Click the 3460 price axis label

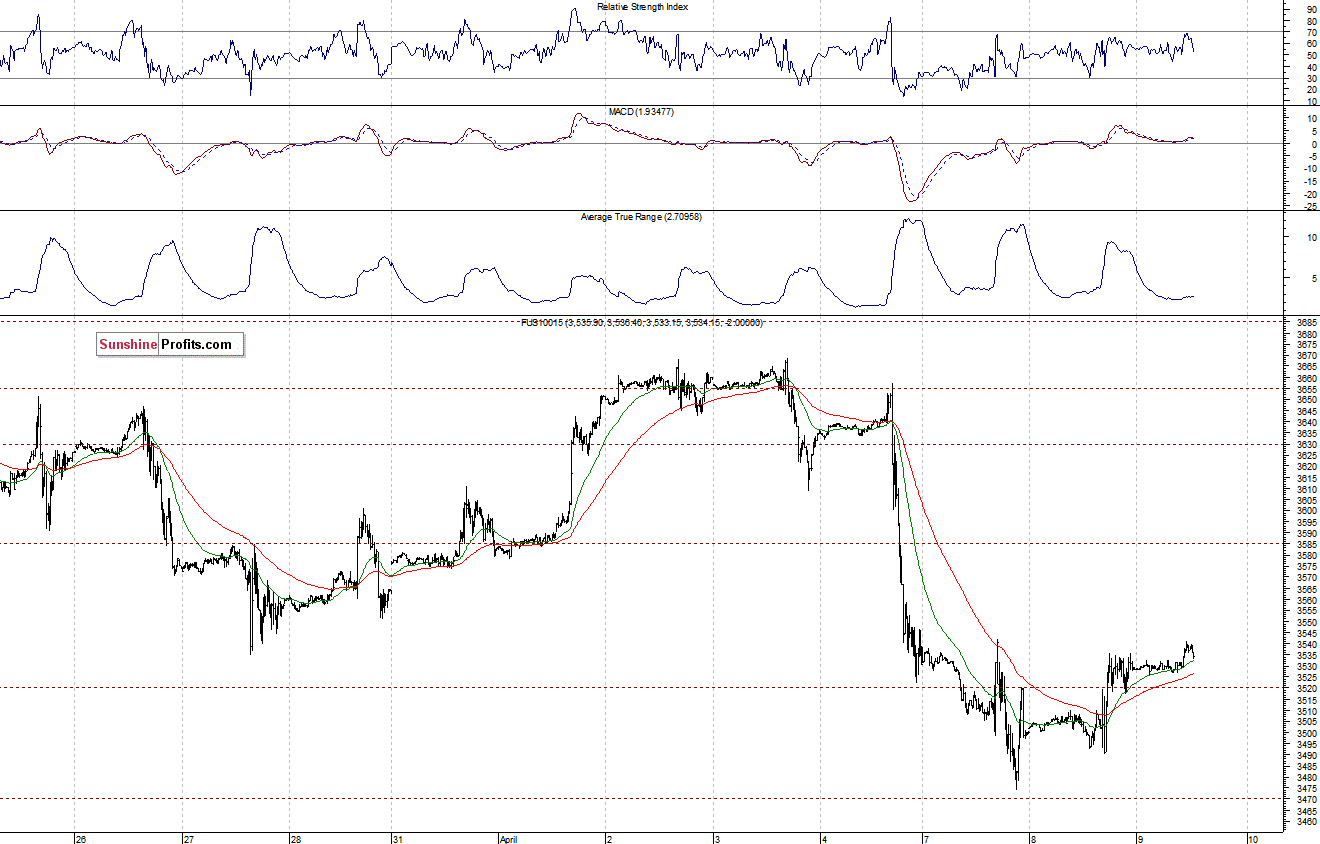point(1305,821)
